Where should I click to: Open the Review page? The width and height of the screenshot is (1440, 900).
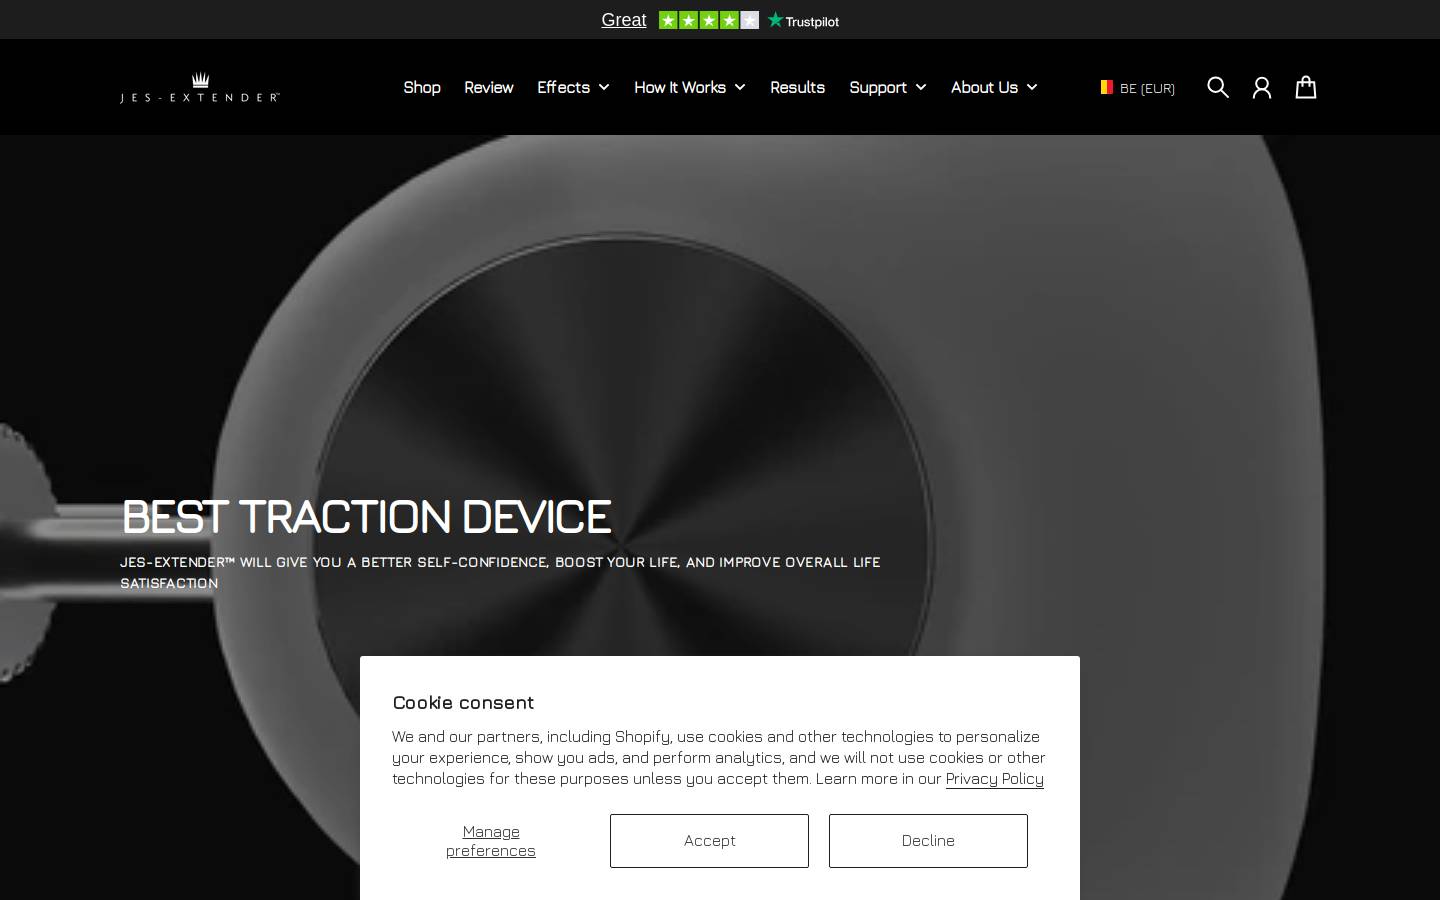489,87
